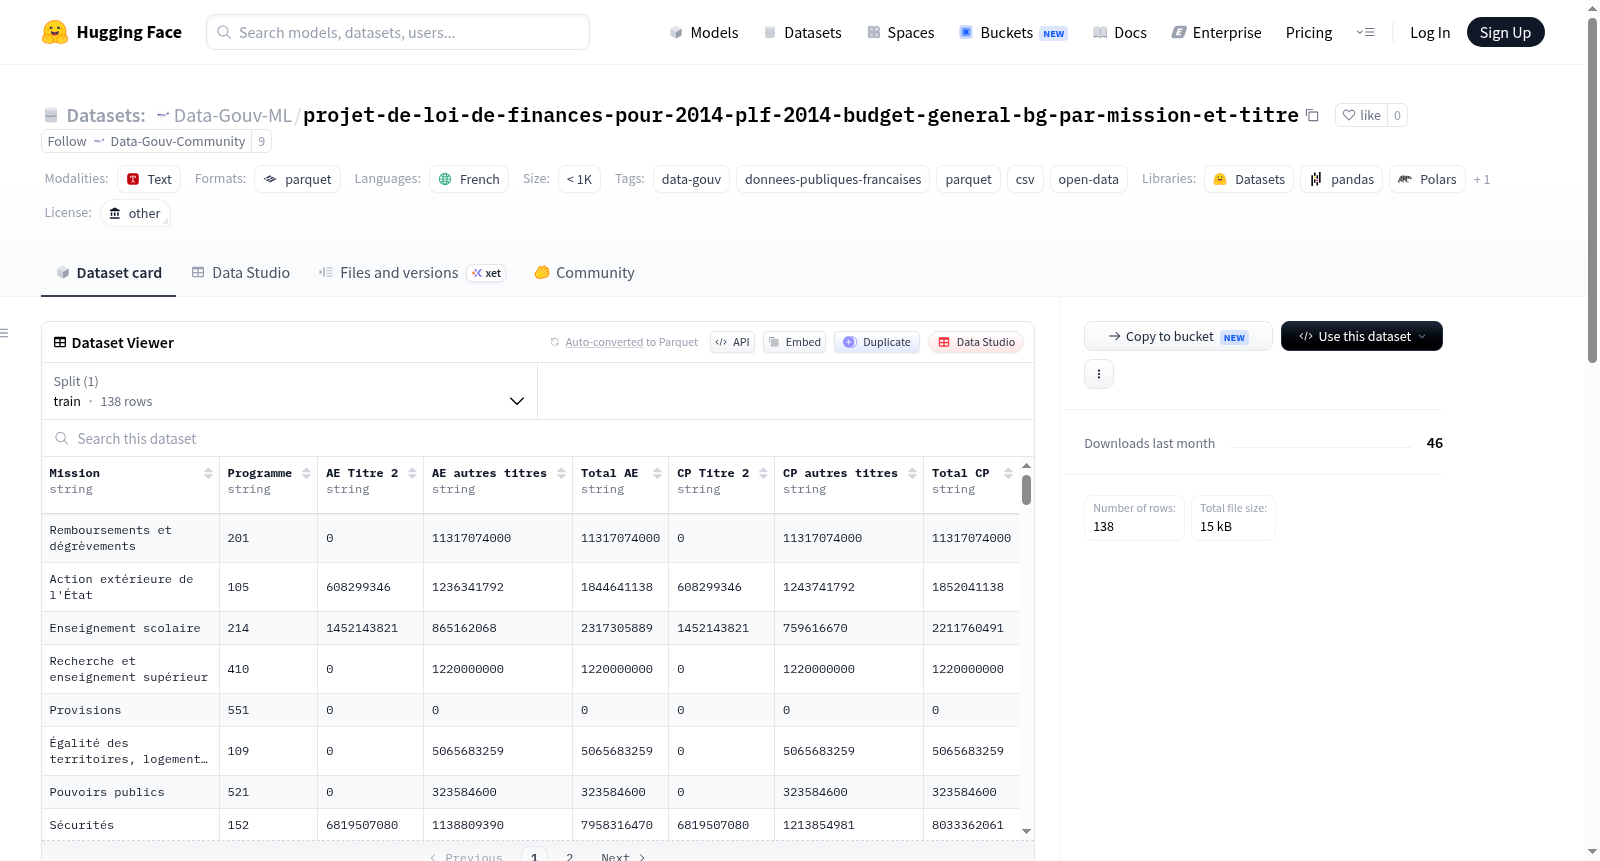Open Models in the top navigation
Viewport: 1600px width, 861px height.
[704, 32]
